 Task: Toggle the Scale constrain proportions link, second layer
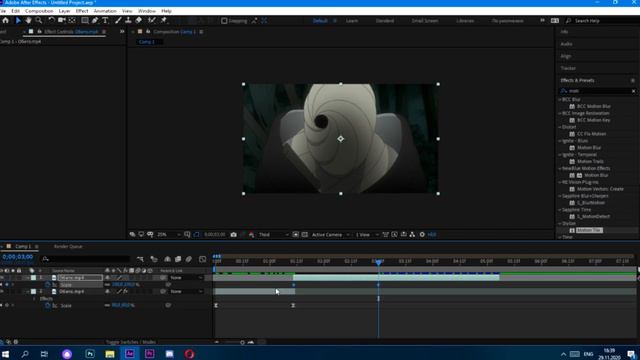click(x=107, y=305)
